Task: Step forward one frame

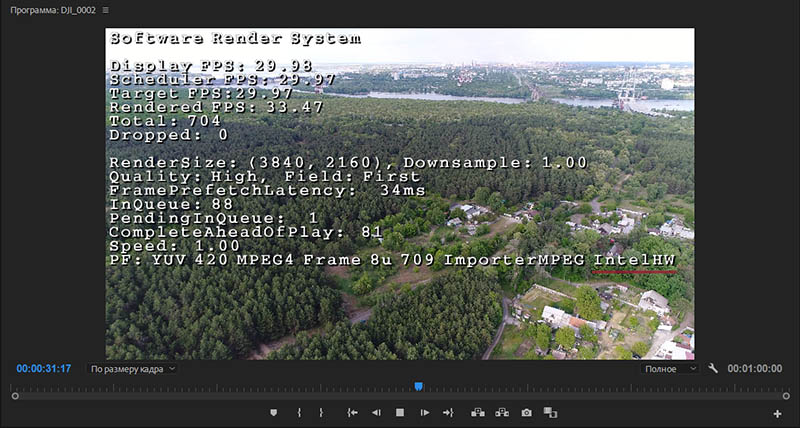Action: pyautogui.click(x=424, y=413)
